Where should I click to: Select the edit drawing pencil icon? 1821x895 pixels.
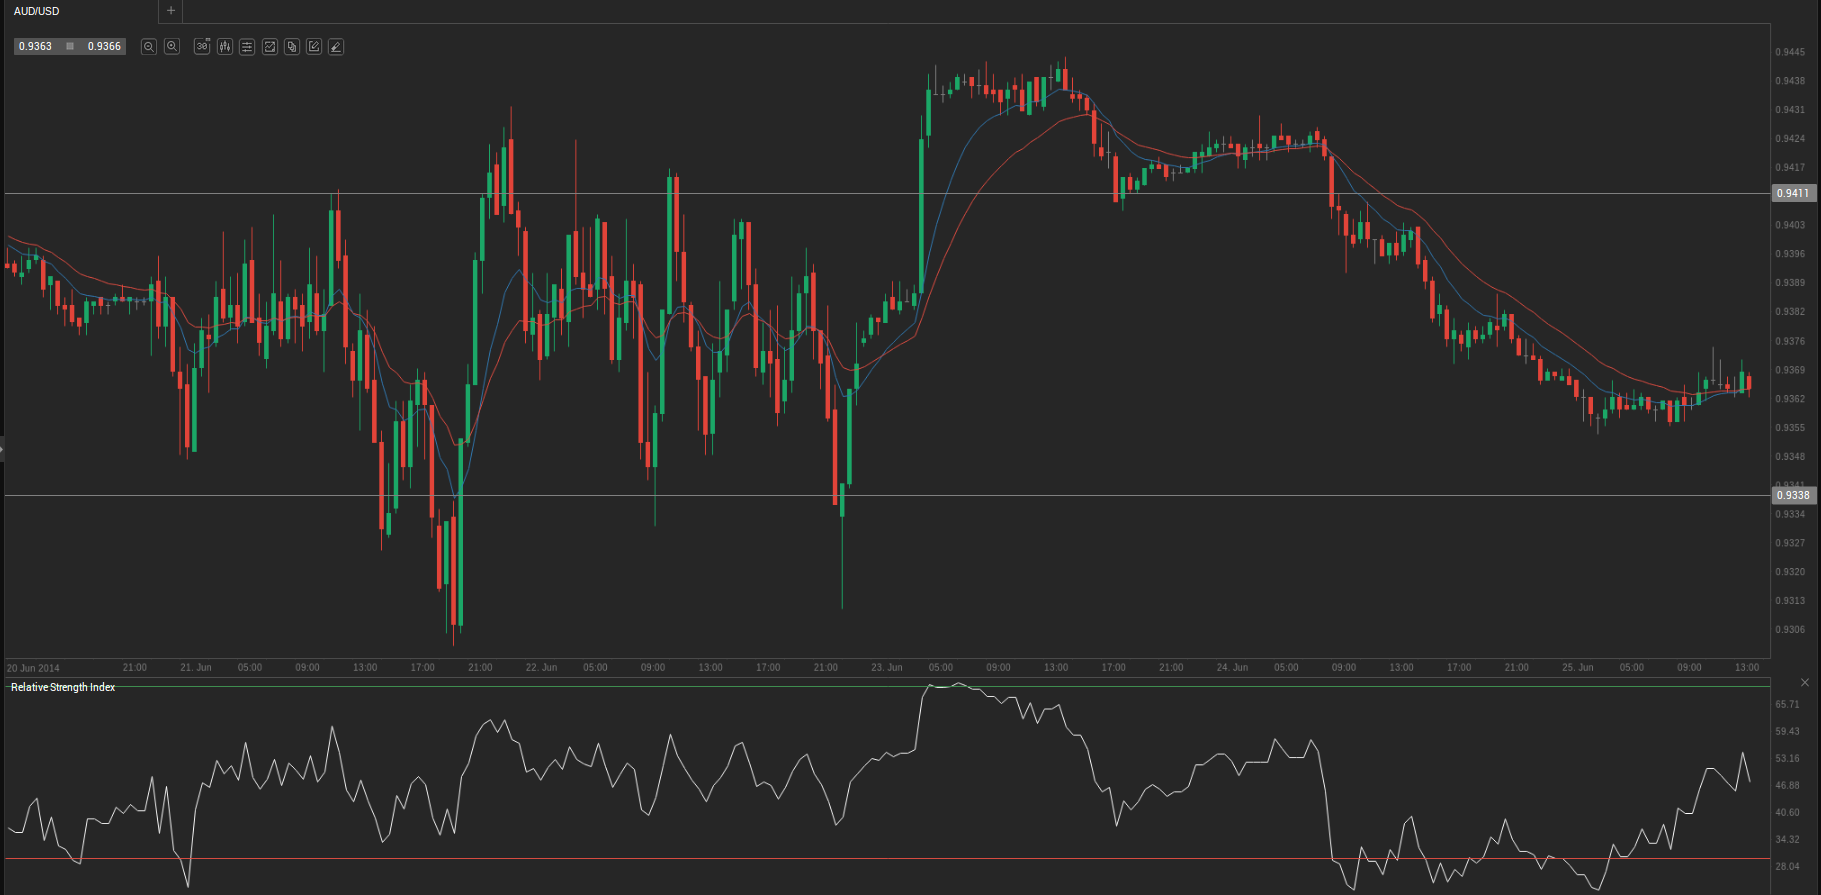tap(314, 47)
